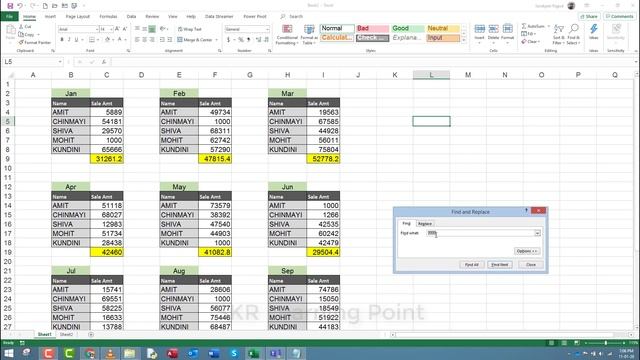Expand the Find what history dropdown
Viewport: 640px width, 360px height.
537,233
